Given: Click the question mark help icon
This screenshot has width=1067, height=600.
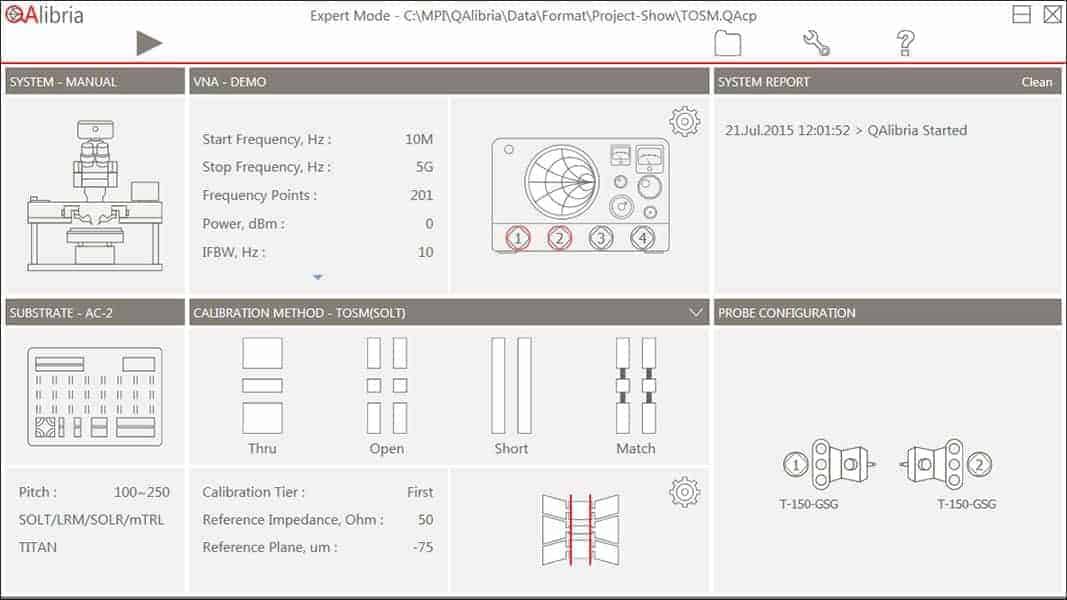Looking at the screenshot, I should pyautogui.click(x=905, y=43).
